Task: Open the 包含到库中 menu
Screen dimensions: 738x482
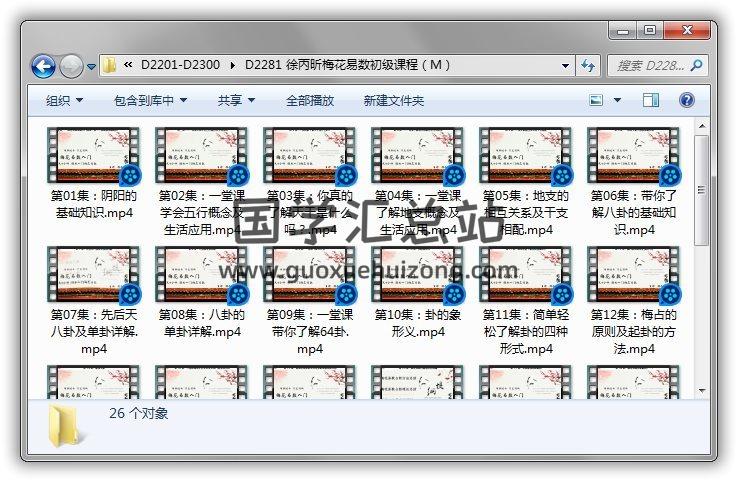Action: (x=151, y=100)
